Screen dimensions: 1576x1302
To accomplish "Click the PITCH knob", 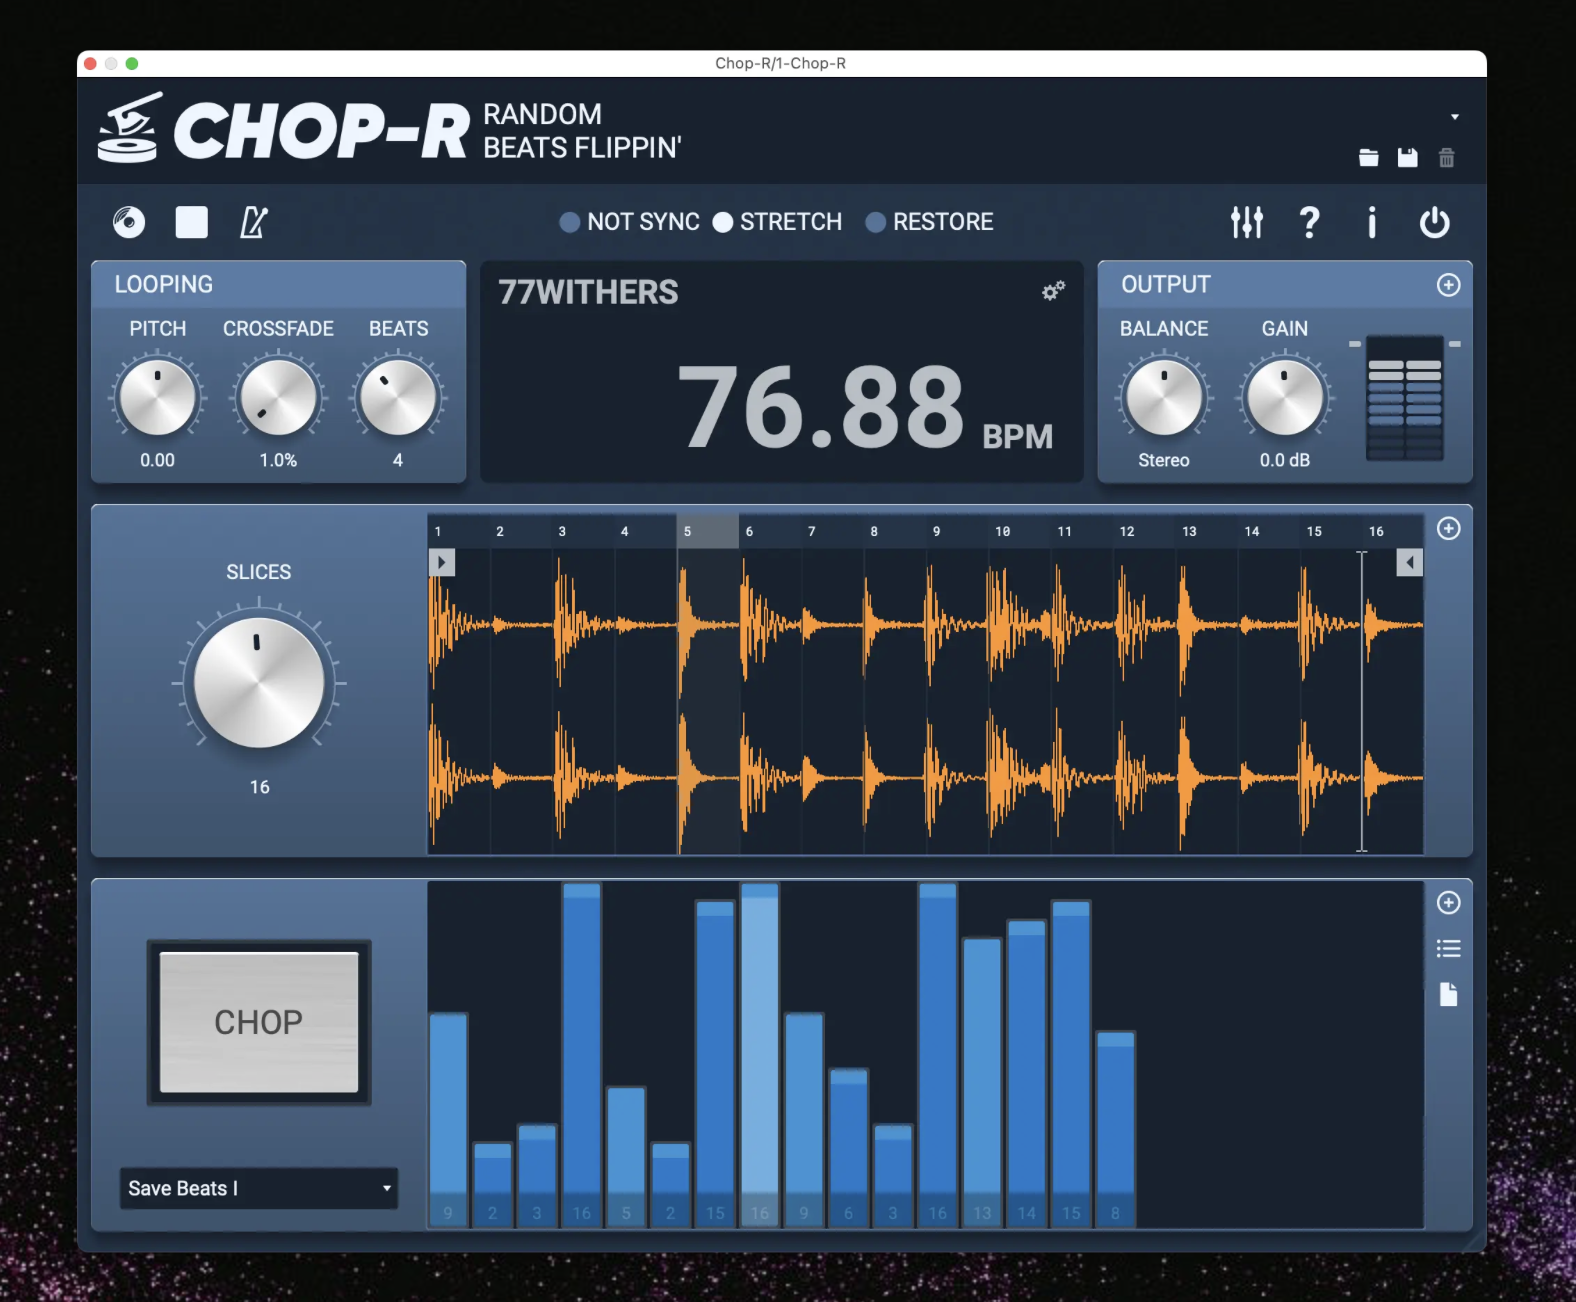I will point(158,397).
